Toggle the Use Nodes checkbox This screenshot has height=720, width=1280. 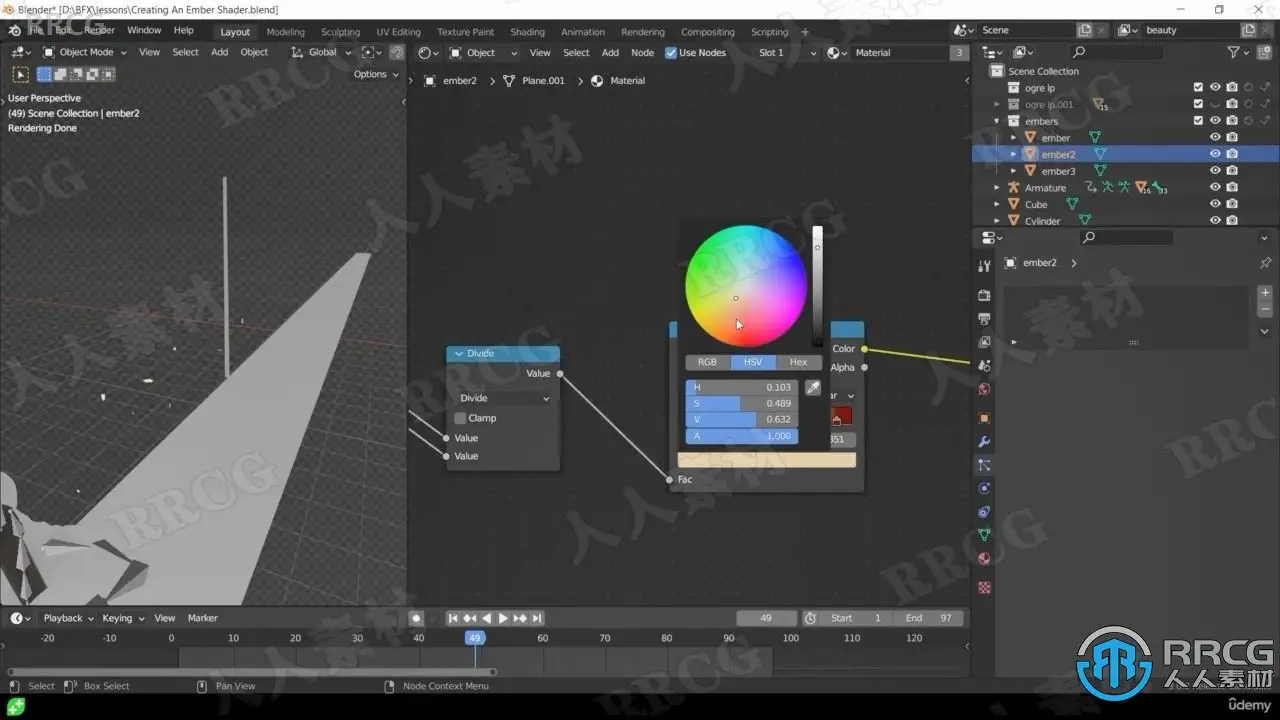pyautogui.click(x=671, y=53)
